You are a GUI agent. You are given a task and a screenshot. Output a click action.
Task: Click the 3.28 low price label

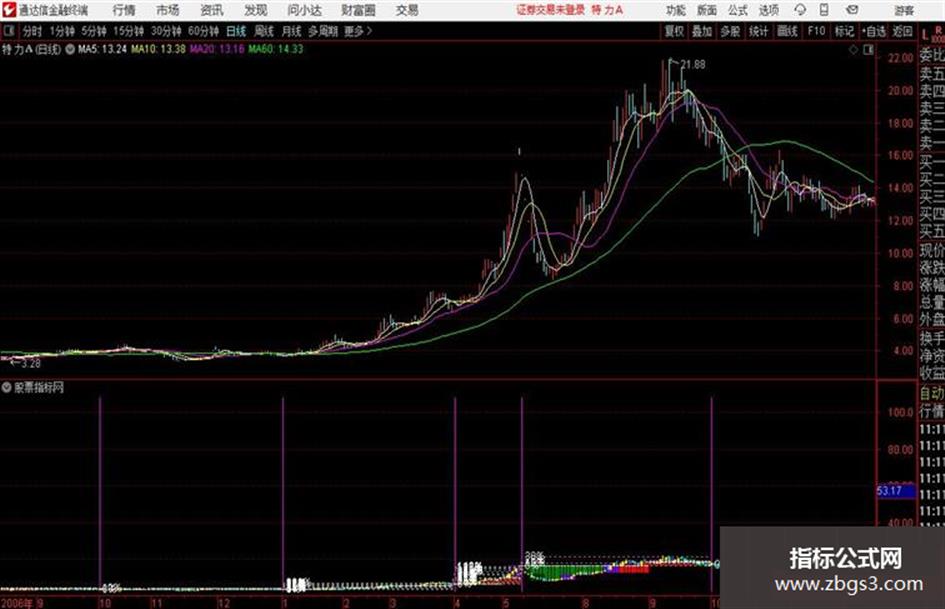30,364
